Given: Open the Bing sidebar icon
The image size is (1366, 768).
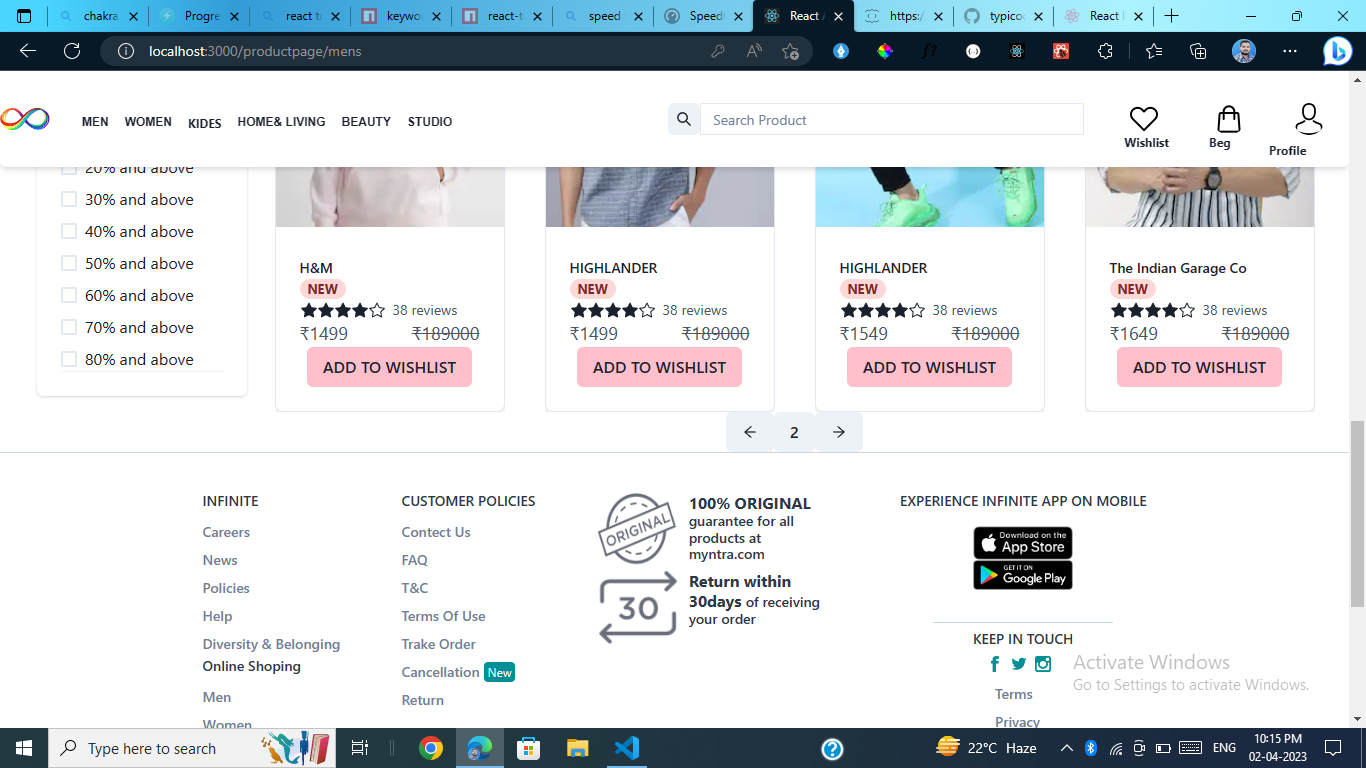Looking at the screenshot, I should [1337, 51].
